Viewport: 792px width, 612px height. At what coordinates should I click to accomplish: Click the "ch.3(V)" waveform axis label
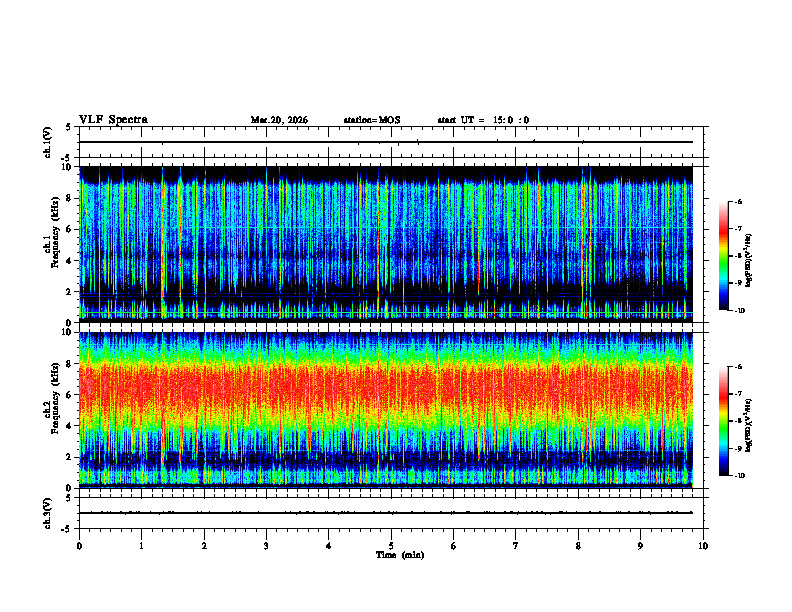pyautogui.click(x=48, y=513)
